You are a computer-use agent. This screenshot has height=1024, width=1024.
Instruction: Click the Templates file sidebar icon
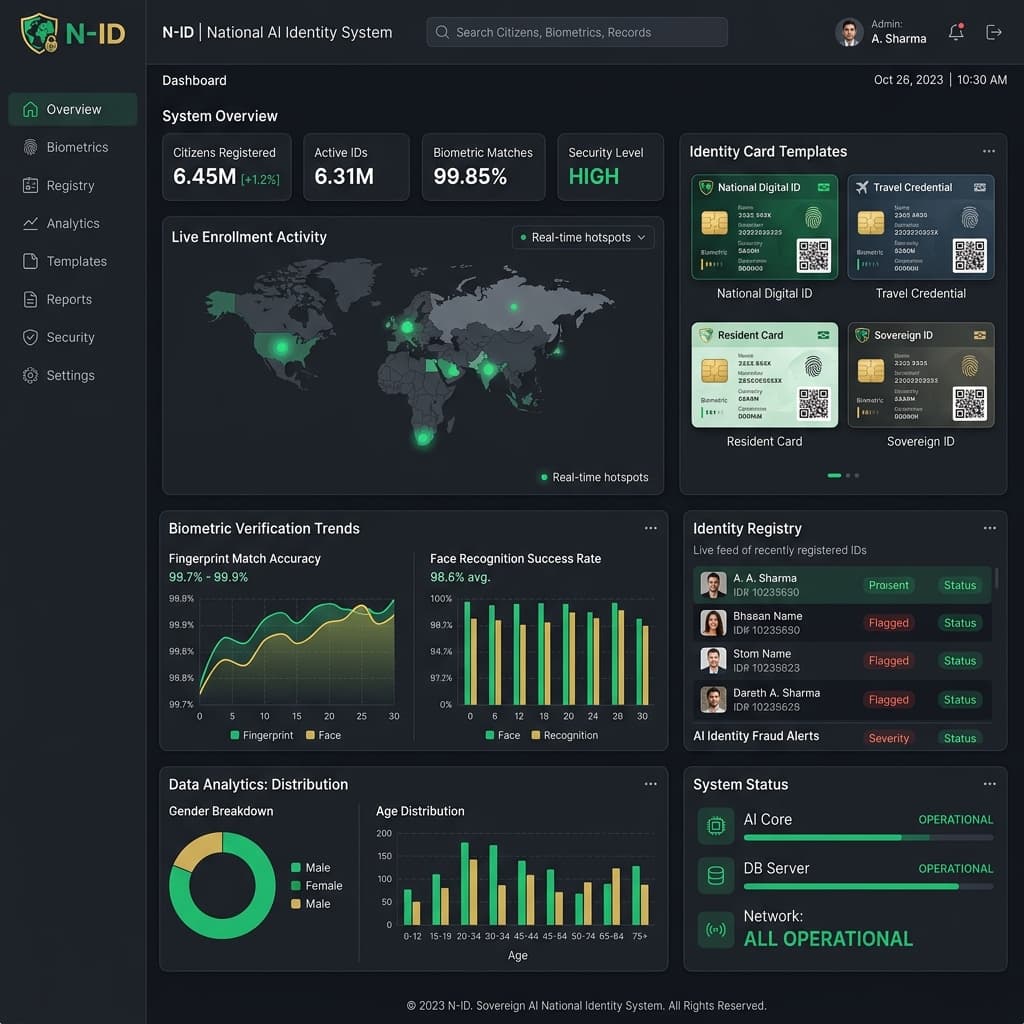tap(30, 261)
